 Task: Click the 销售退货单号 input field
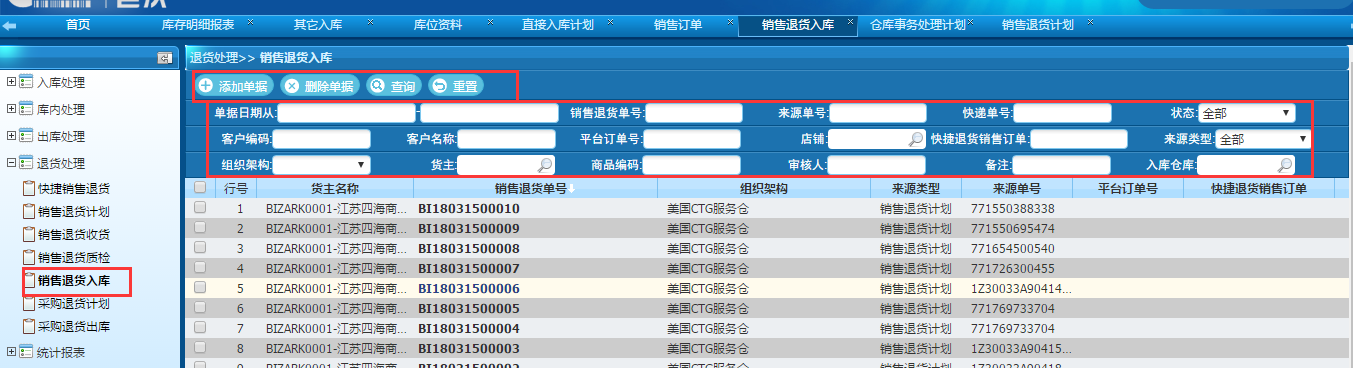pyautogui.click(x=694, y=113)
